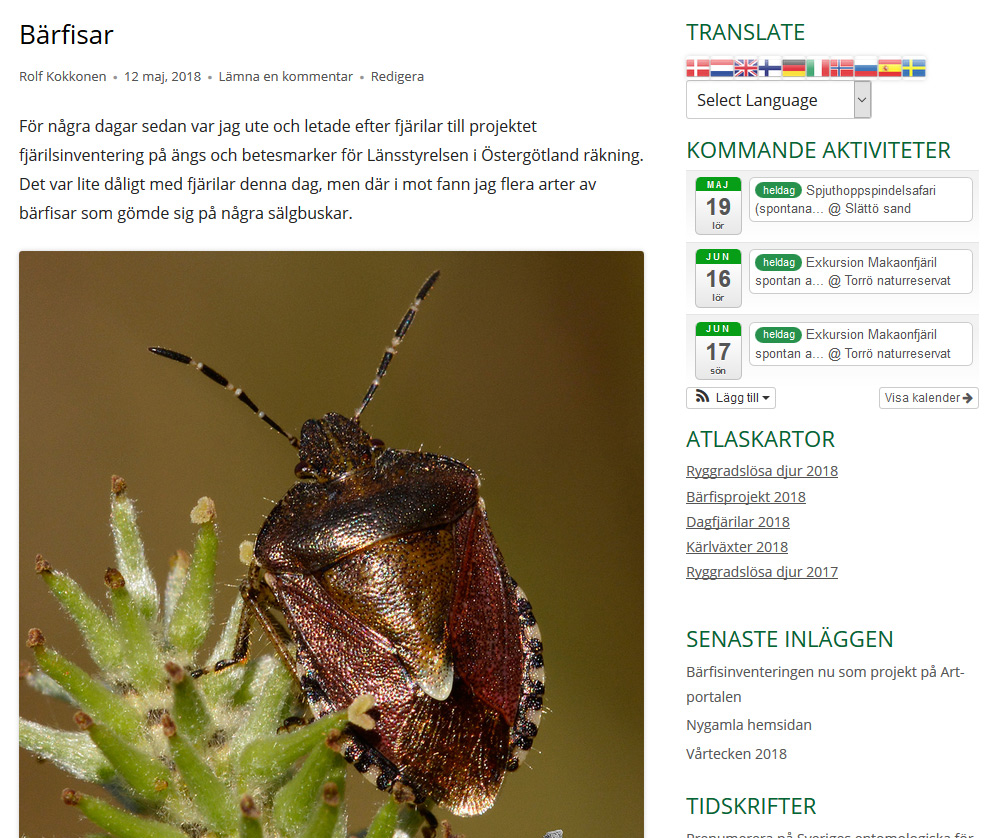Open author Rolf Kokkonen's page

[x=62, y=77]
